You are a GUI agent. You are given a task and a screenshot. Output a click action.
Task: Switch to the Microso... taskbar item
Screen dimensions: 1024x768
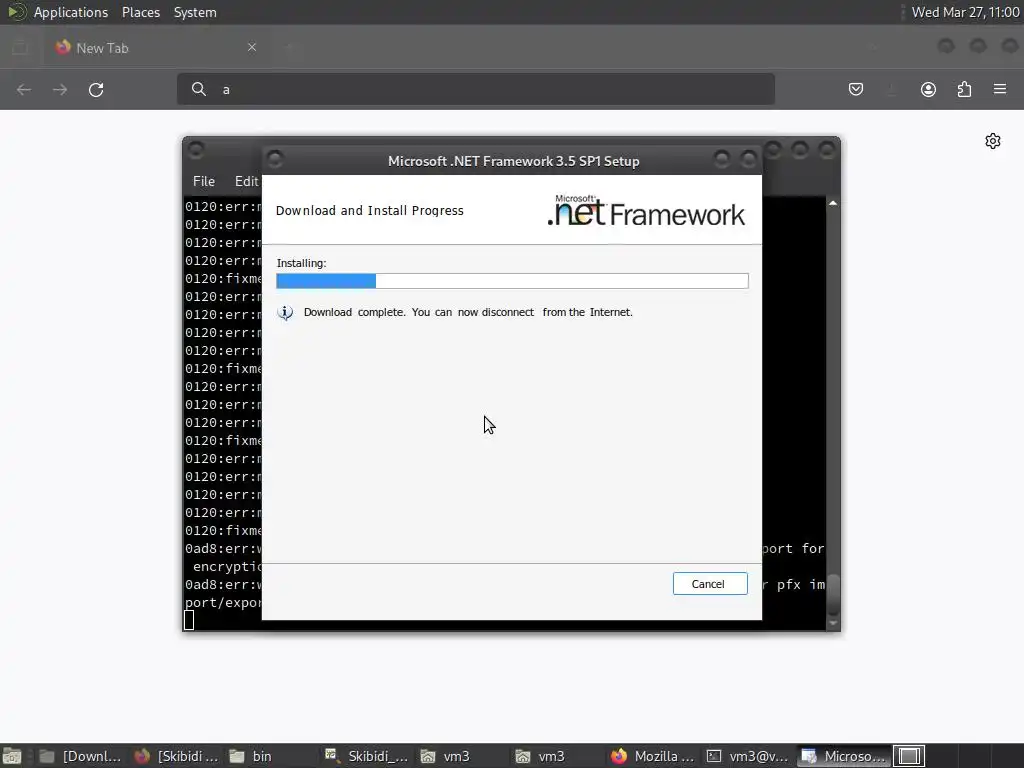tap(844, 756)
